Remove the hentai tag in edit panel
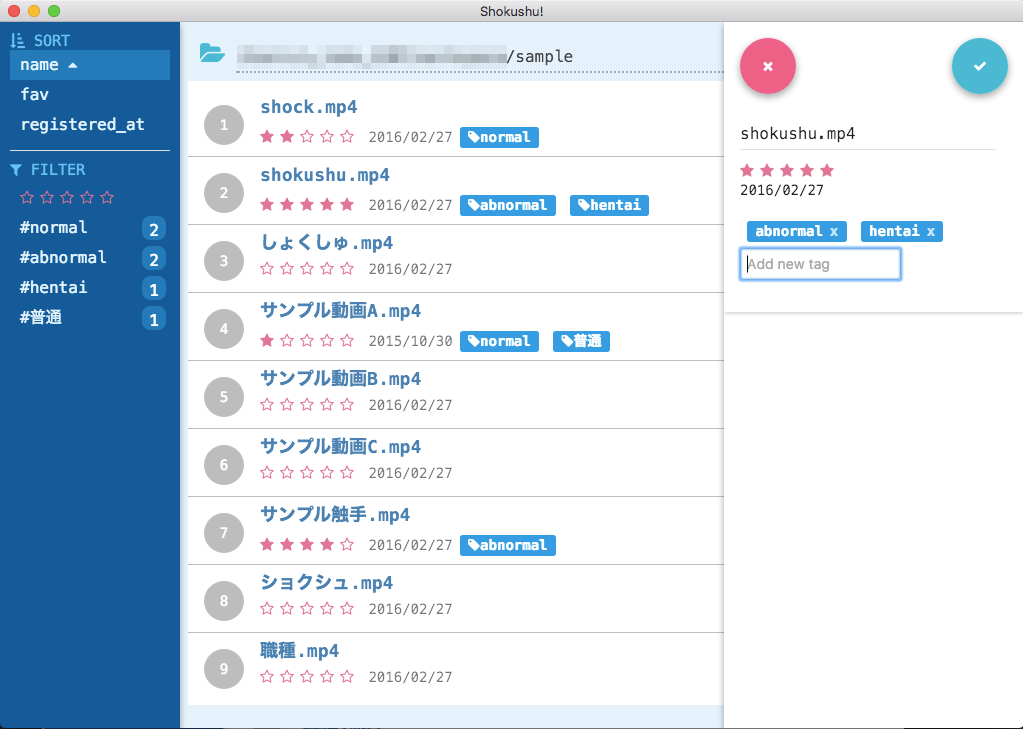The width and height of the screenshot is (1023, 729). click(x=931, y=231)
